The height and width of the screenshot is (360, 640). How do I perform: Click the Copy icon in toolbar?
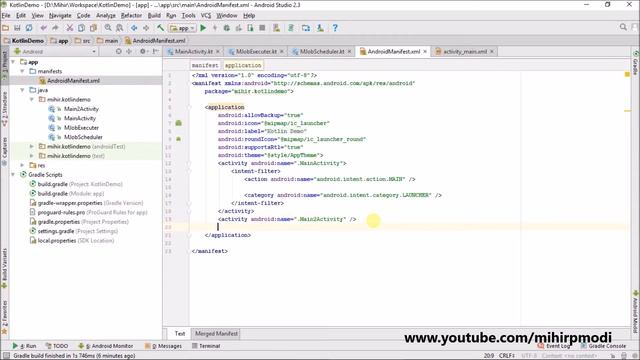click(82, 28)
